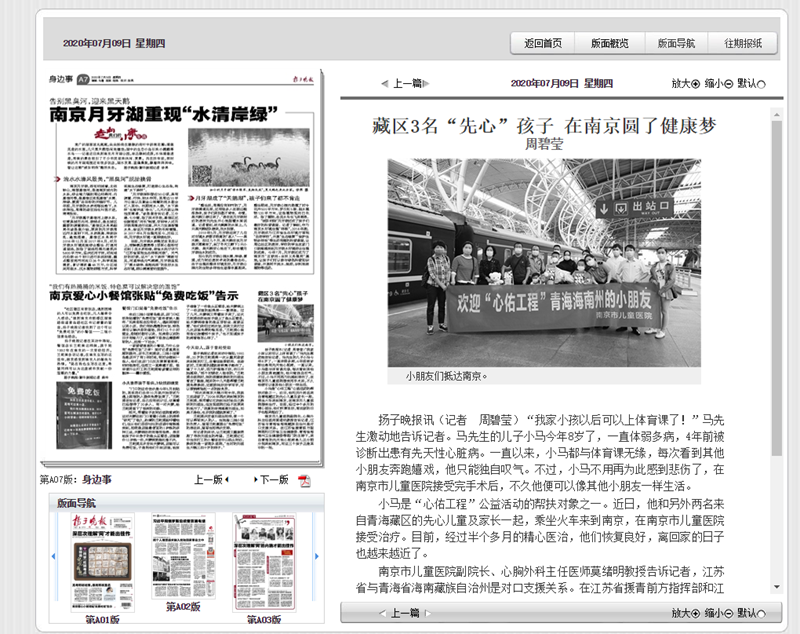
Task: Go to previous page with 上一版
Action: click(211, 480)
